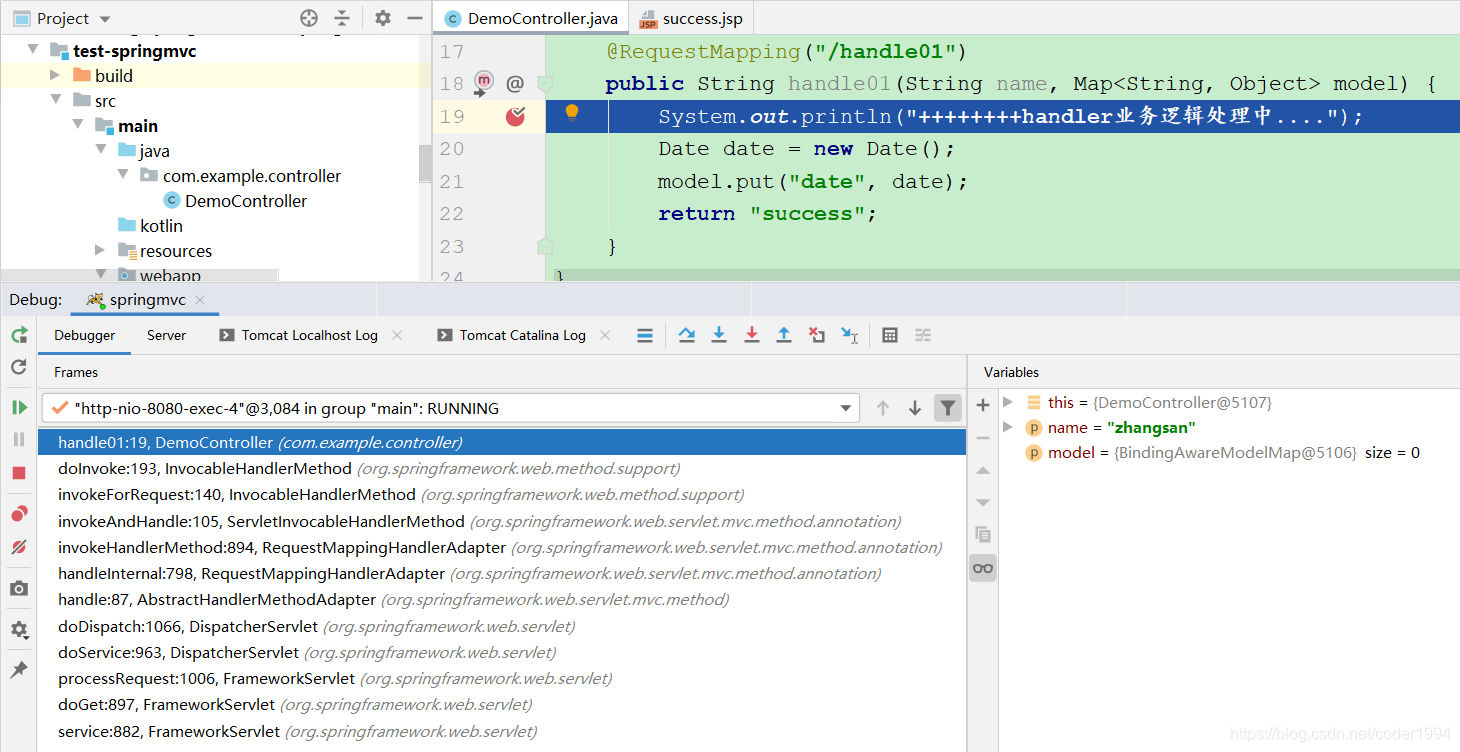Viewport: 1460px width, 752px height.
Task: Click Trace Current Stream Chain icon
Action: pos(923,335)
